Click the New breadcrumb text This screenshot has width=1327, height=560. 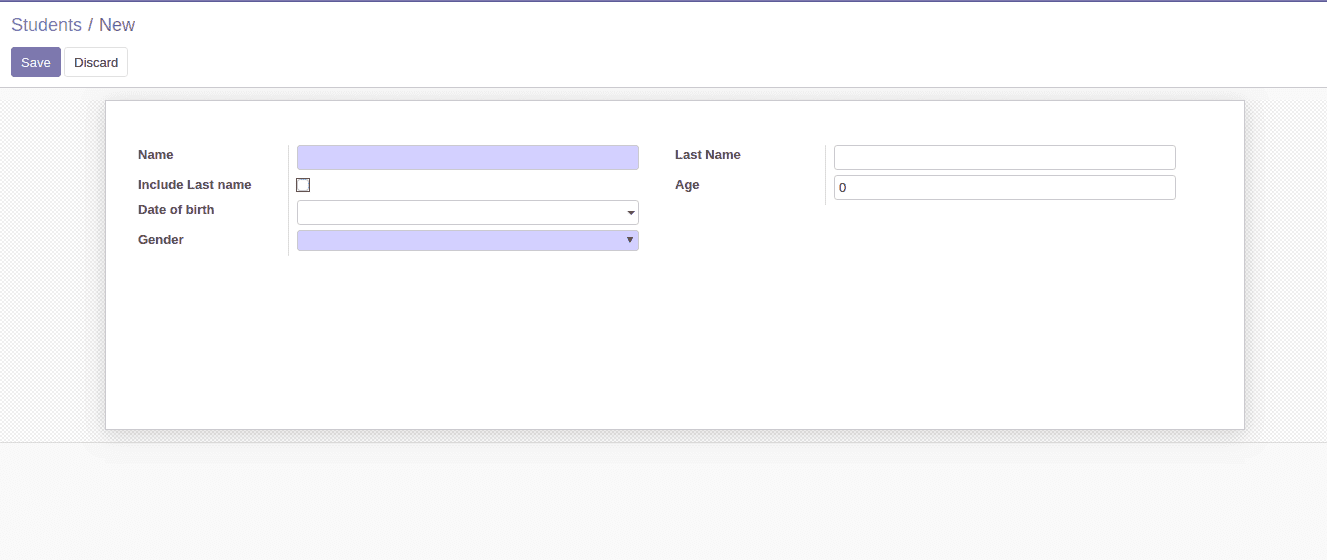click(x=117, y=25)
